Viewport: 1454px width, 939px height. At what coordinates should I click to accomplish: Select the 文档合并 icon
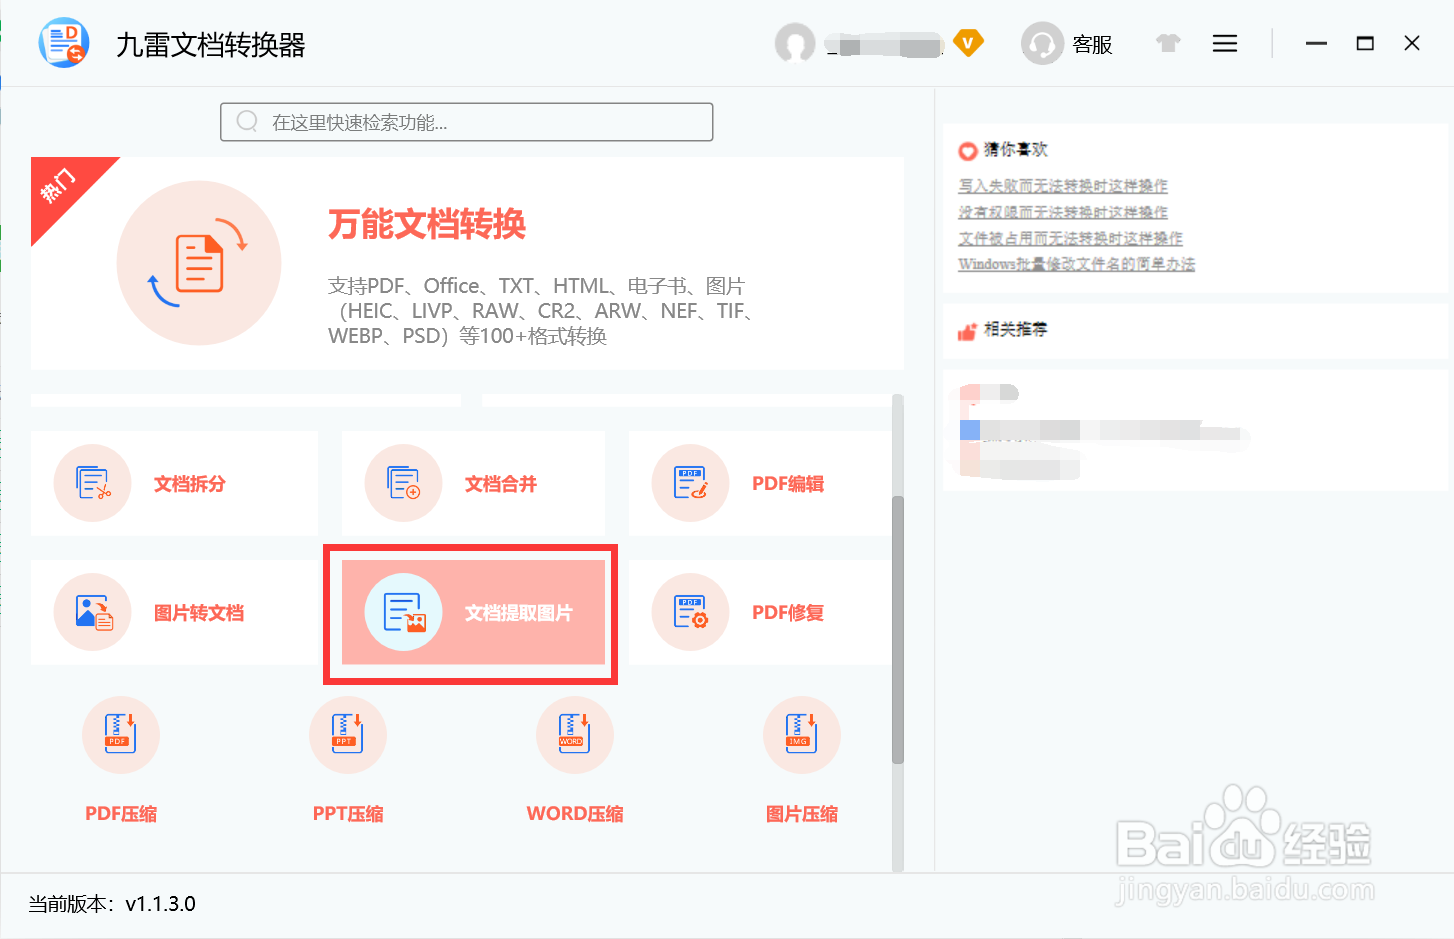(404, 483)
